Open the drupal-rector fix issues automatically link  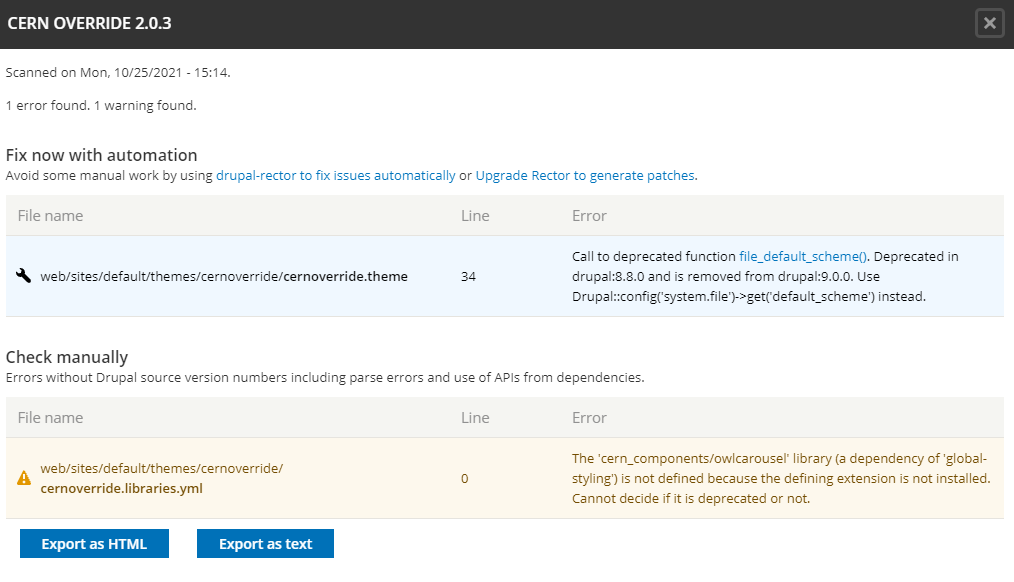click(x=336, y=175)
